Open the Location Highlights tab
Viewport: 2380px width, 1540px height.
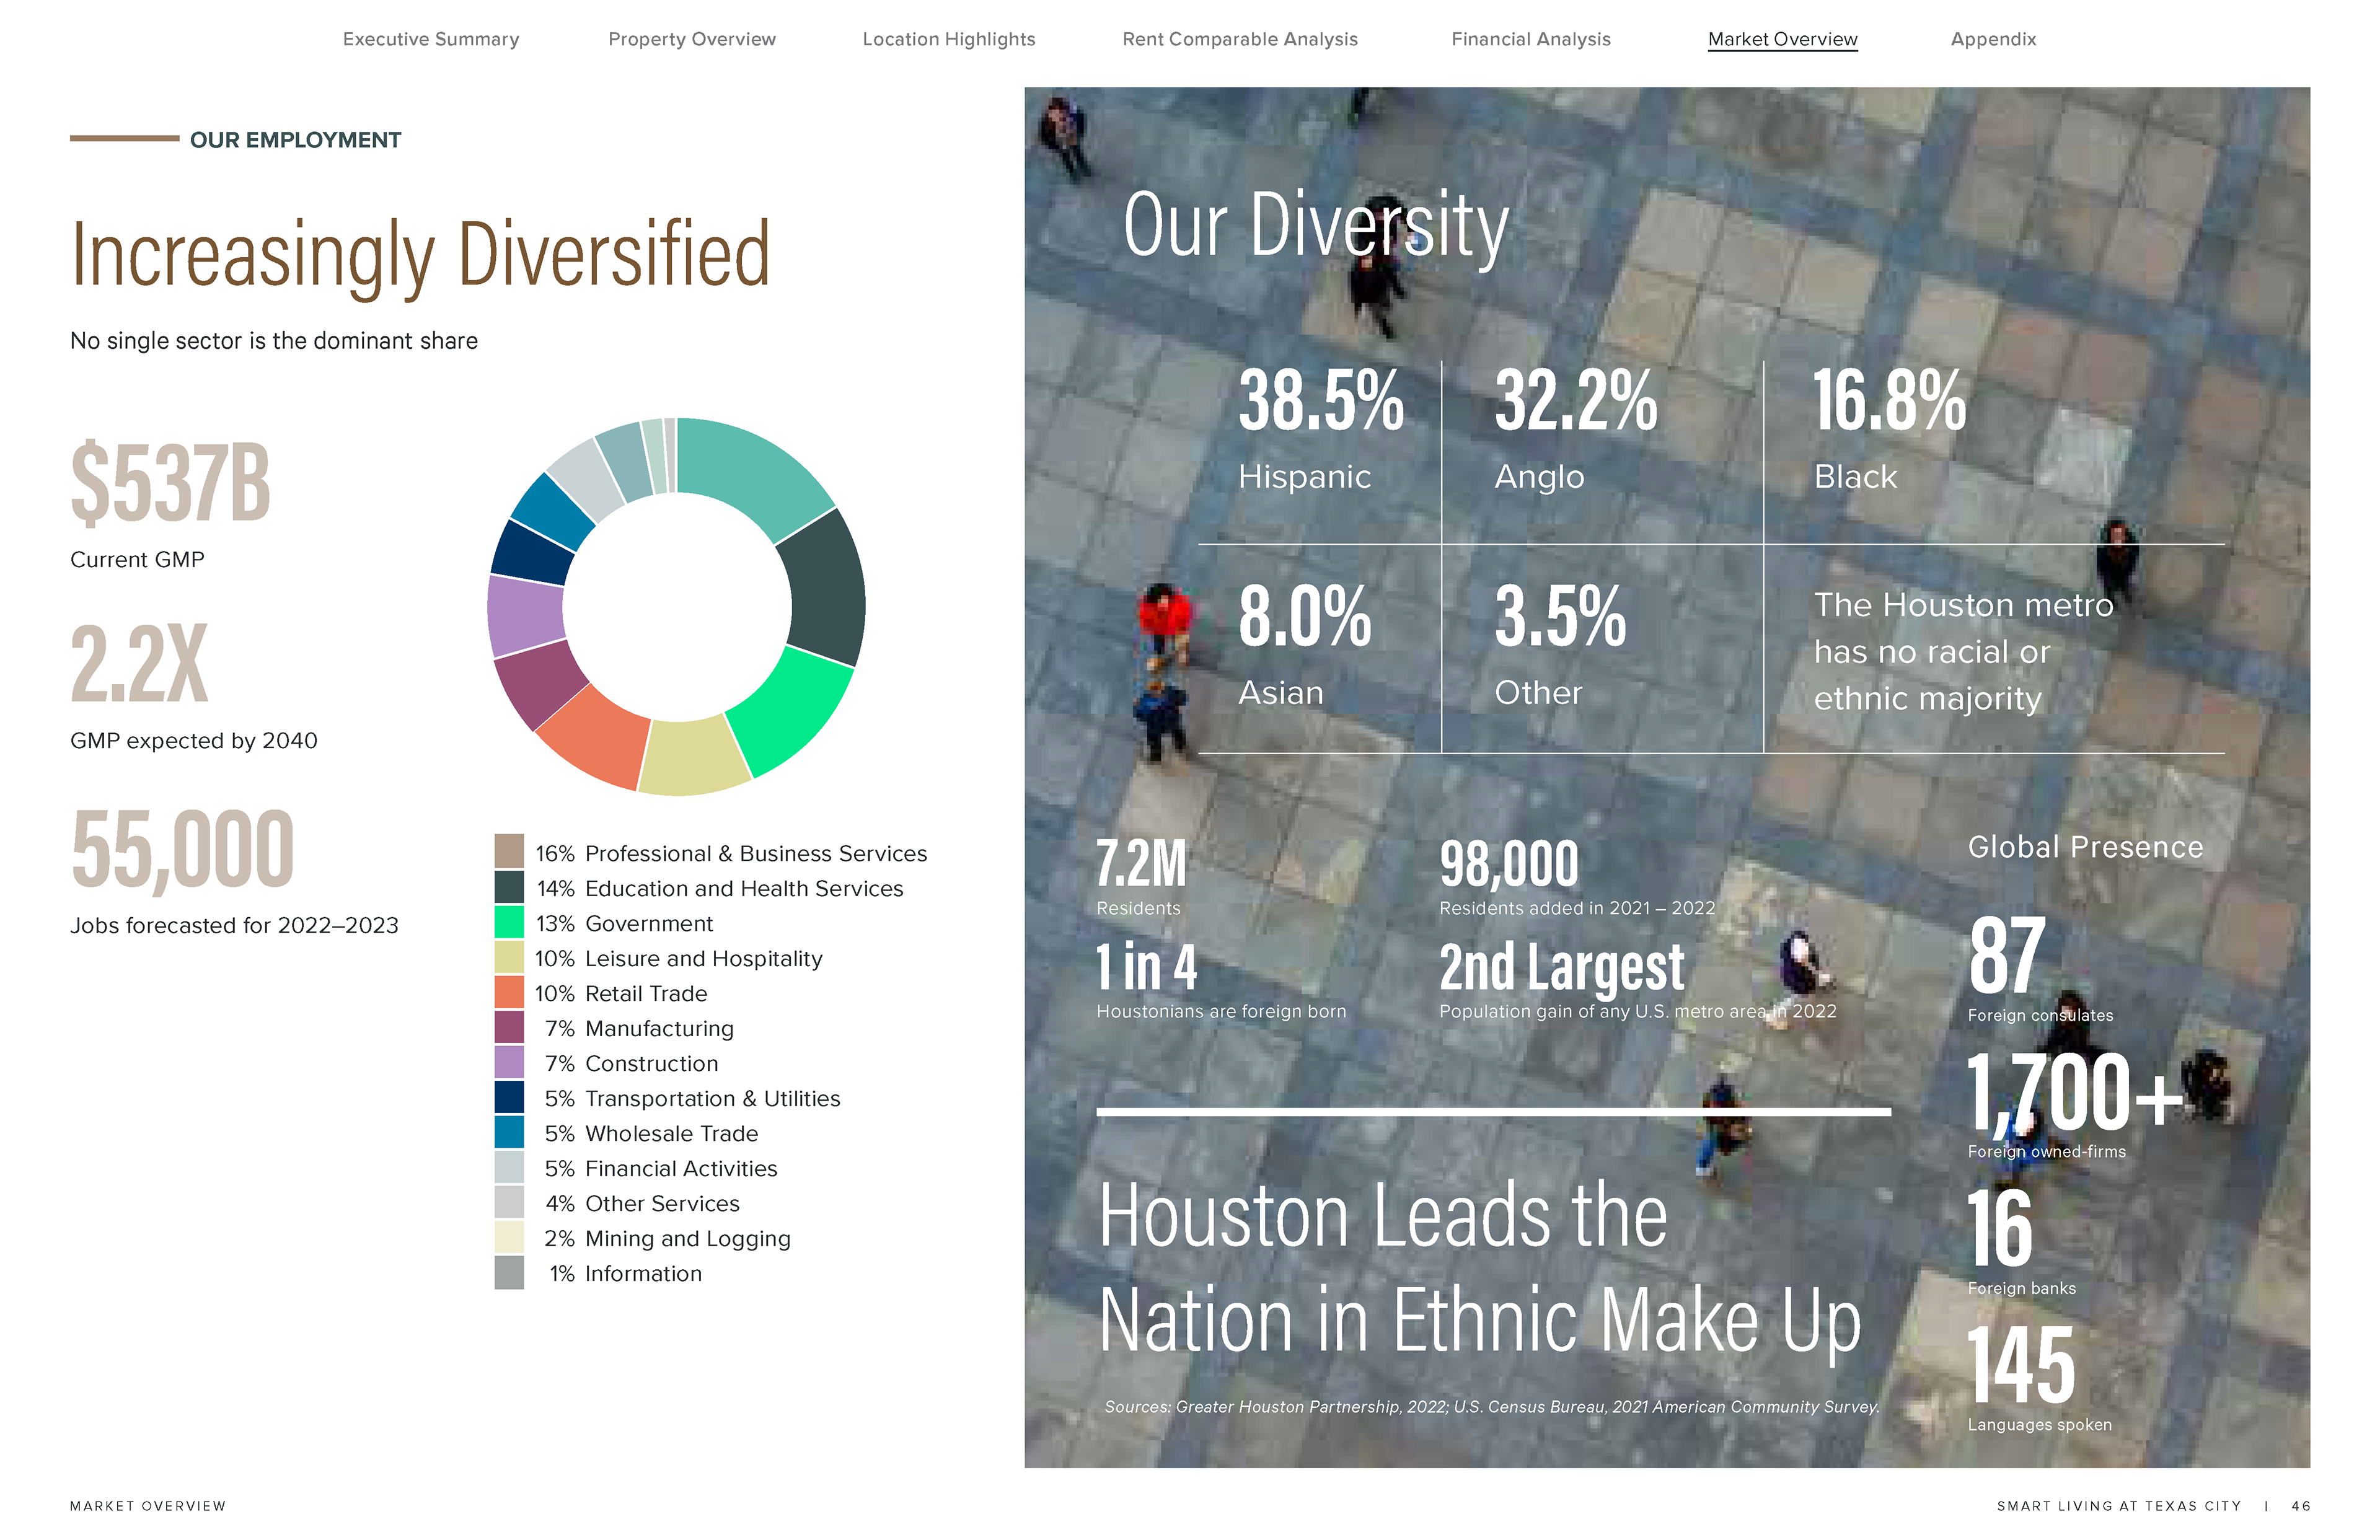(x=948, y=39)
